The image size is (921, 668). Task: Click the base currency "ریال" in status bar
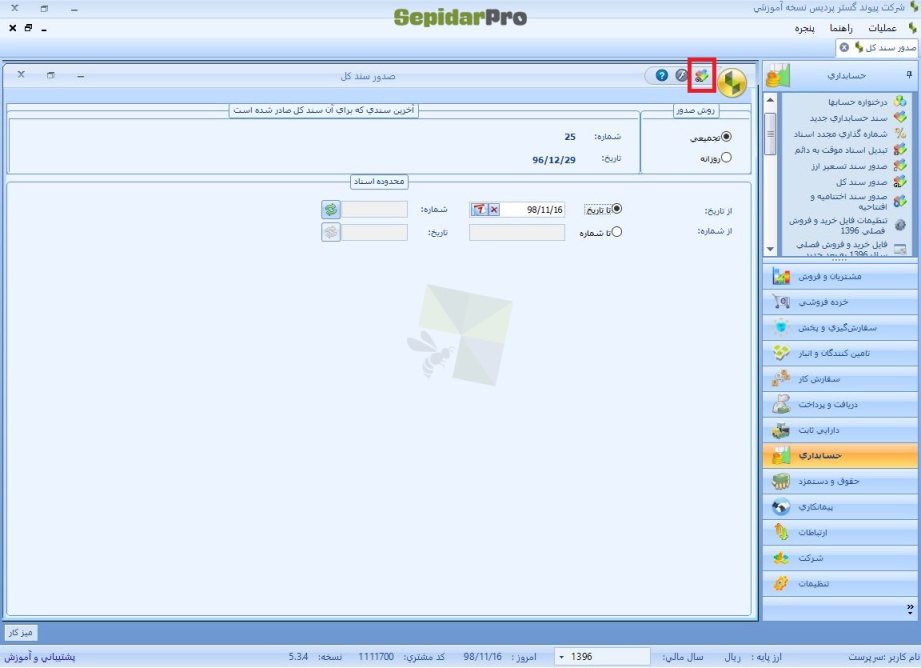[x=732, y=657]
